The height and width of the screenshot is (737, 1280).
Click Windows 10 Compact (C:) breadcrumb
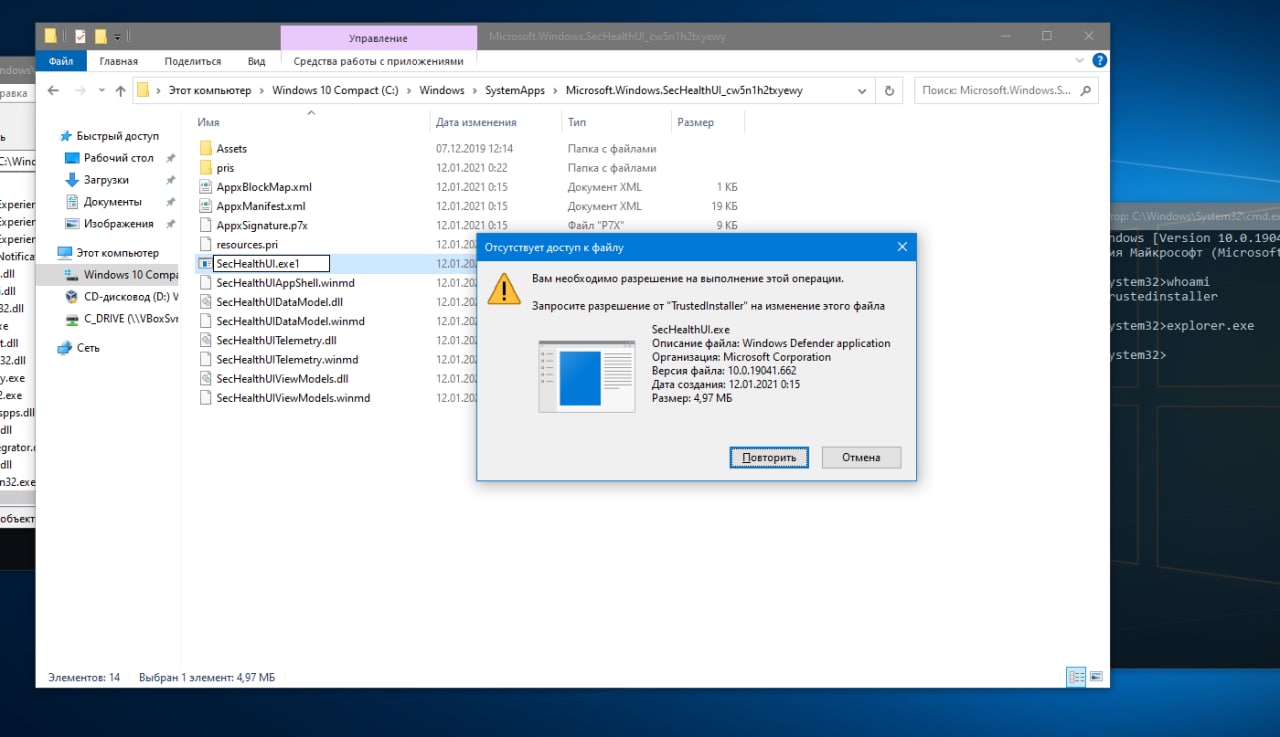335,90
